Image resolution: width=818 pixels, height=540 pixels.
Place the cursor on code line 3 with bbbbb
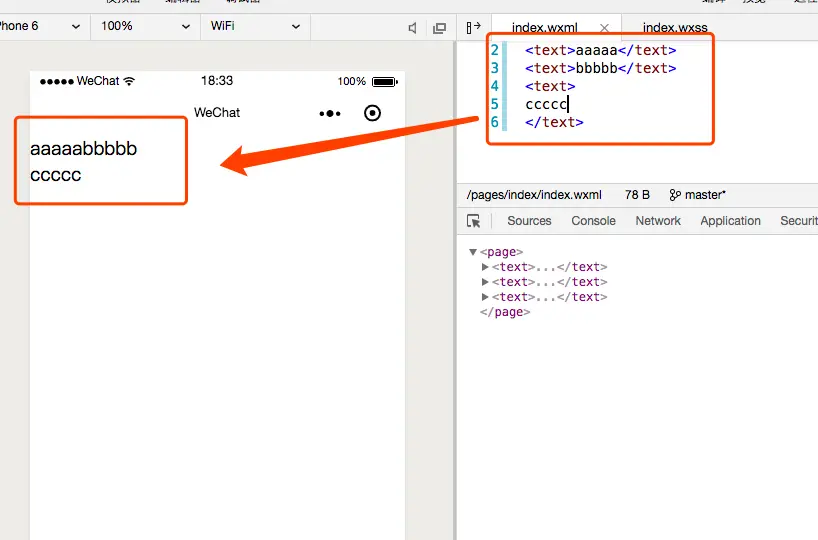pos(600,68)
